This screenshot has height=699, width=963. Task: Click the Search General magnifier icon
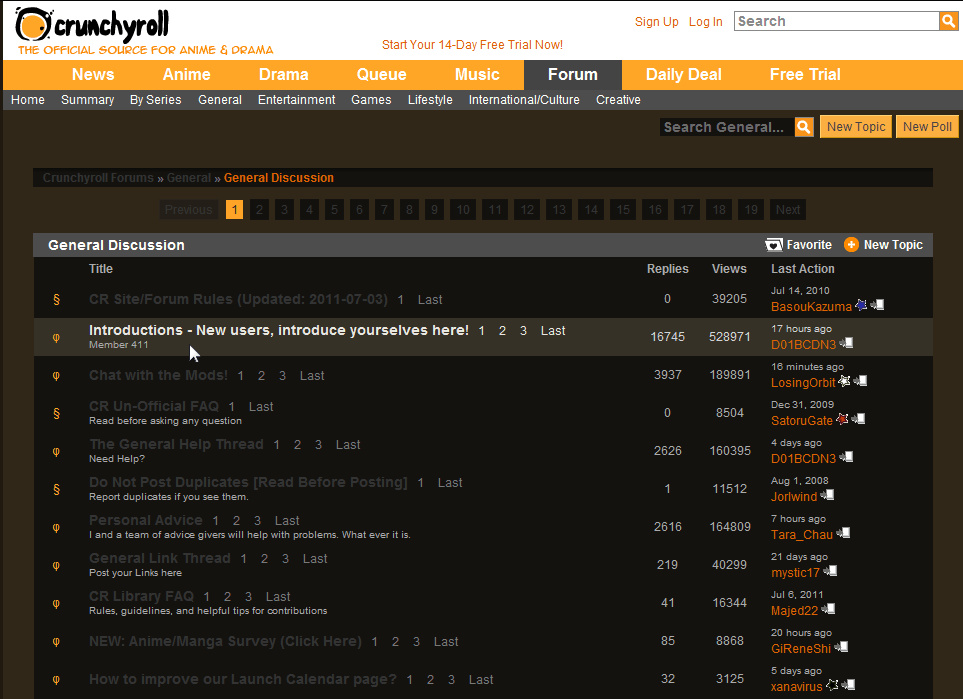[x=804, y=127]
